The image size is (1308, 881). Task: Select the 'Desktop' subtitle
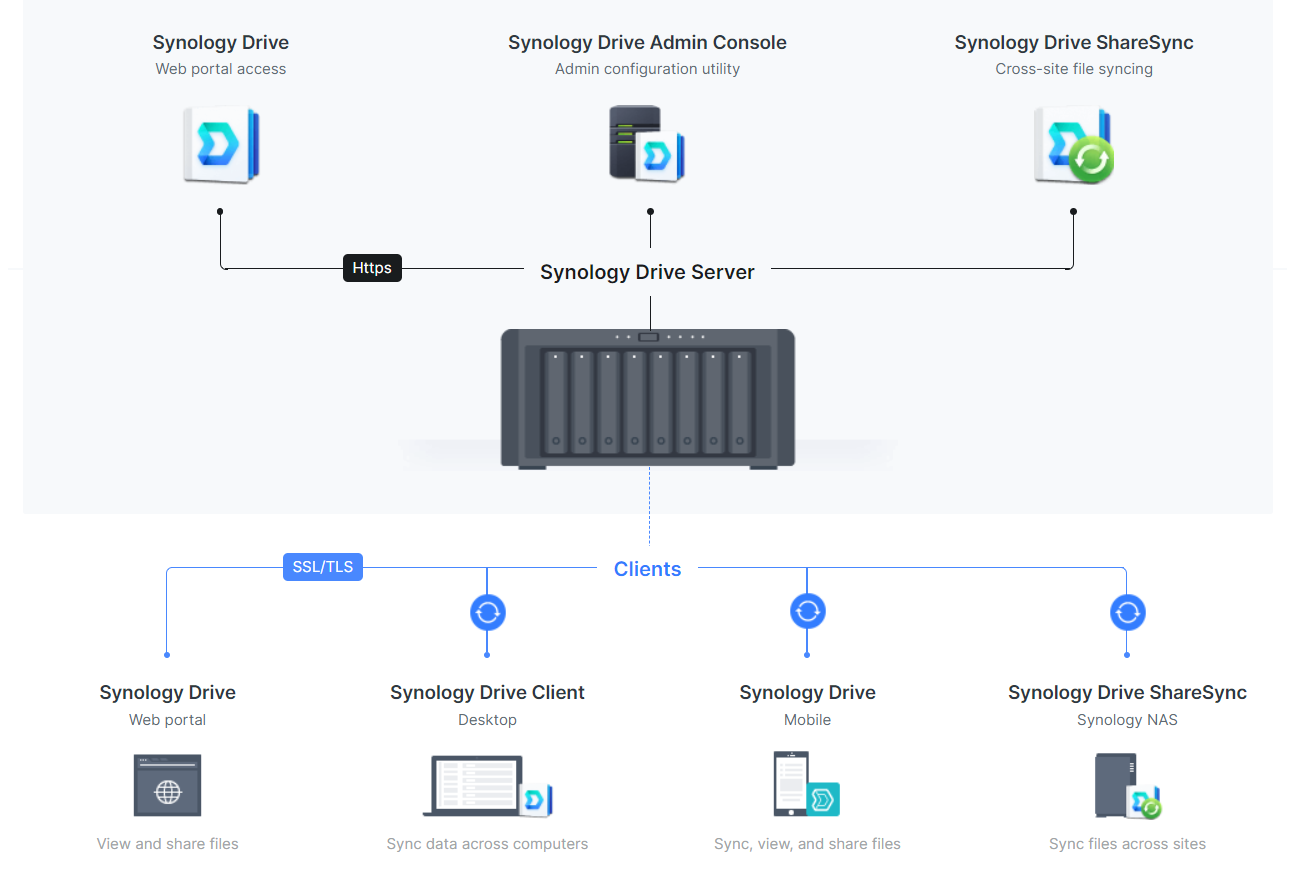[x=487, y=720]
